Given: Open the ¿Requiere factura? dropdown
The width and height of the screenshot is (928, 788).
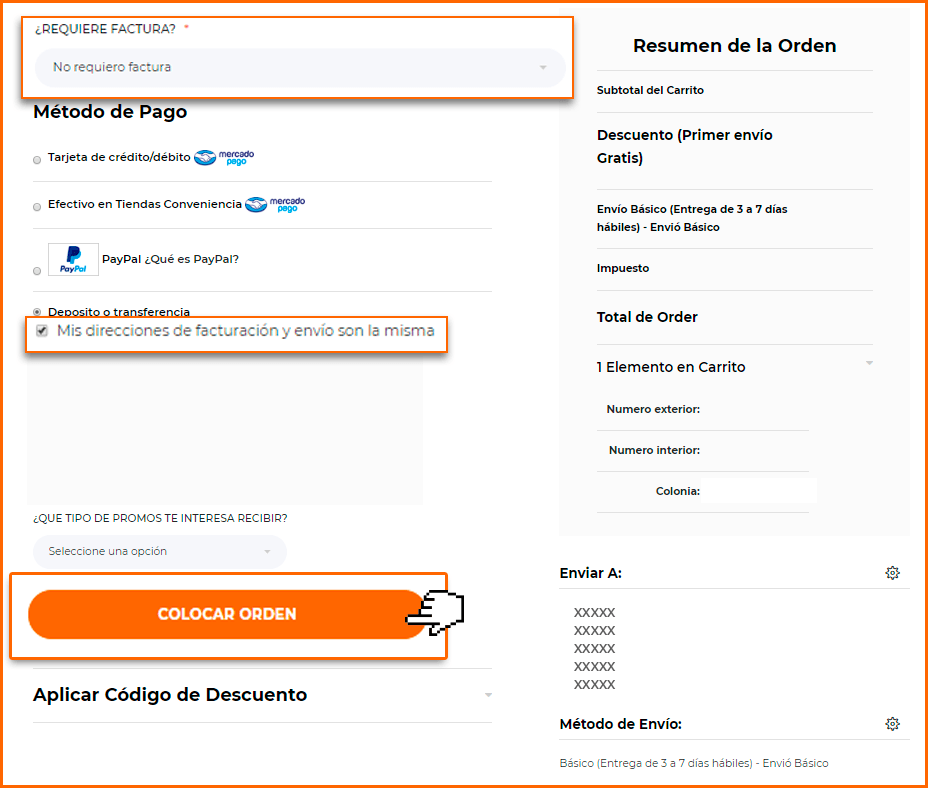Looking at the screenshot, I should coord(300,67).
